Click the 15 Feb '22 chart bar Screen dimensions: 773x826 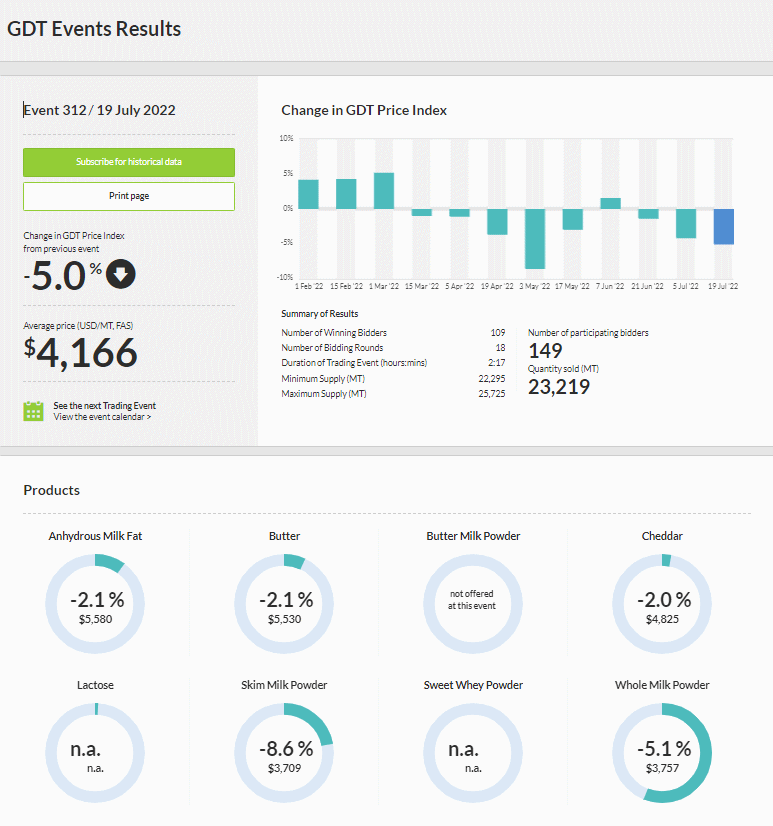[346, 194]
